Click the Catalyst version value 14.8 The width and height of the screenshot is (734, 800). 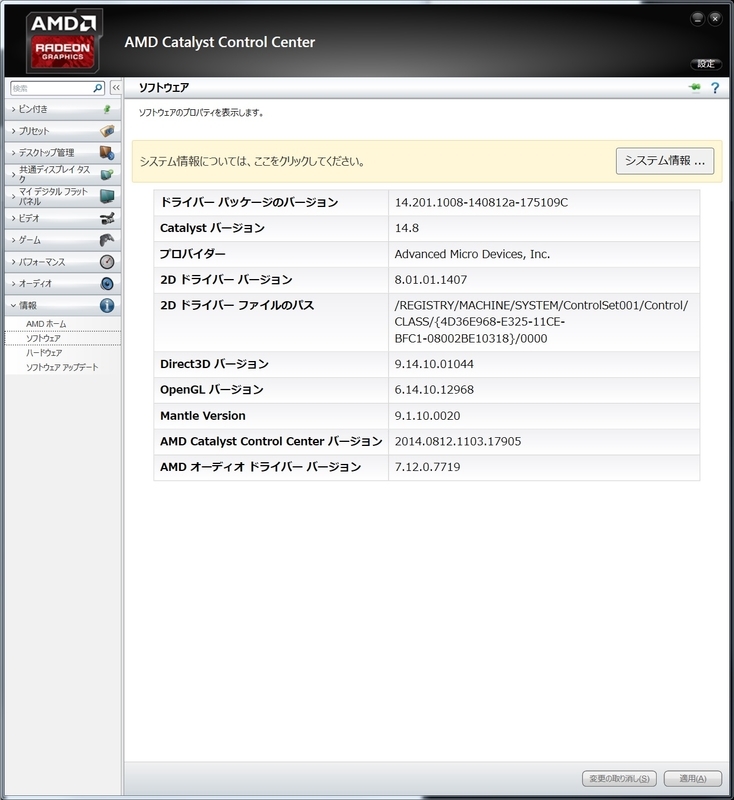coord(407,228)
